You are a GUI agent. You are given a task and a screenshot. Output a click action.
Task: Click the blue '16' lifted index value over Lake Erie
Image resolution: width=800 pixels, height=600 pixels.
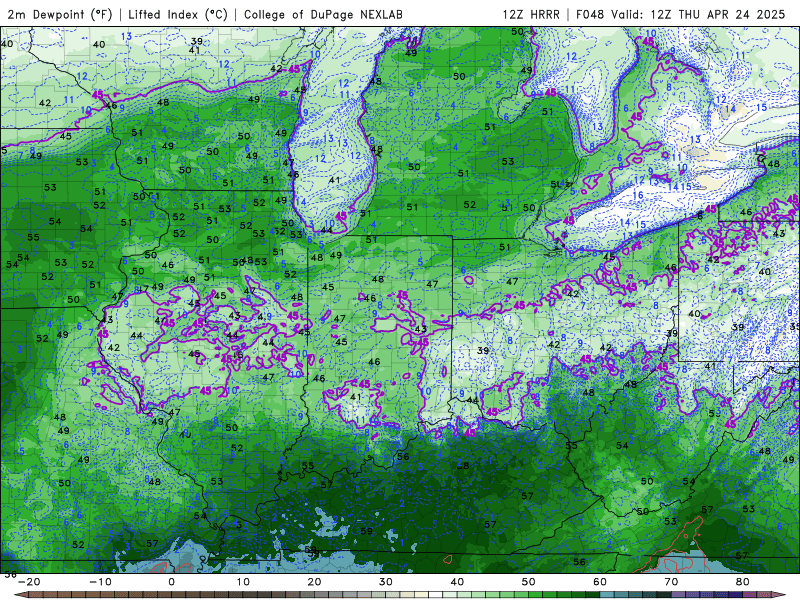(638, 195)
